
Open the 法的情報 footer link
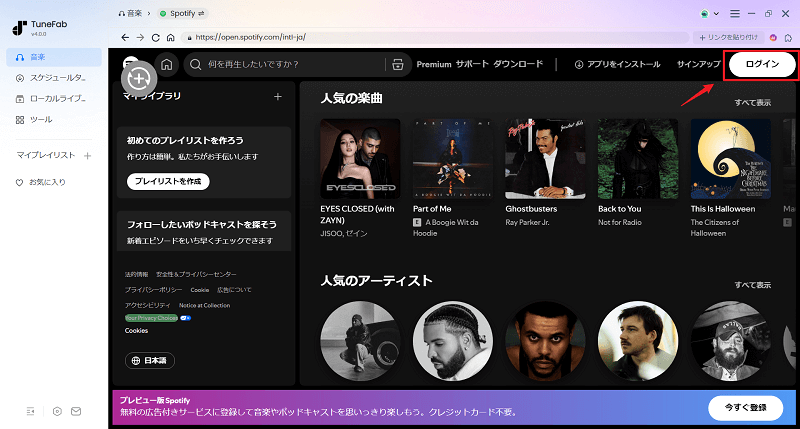[x=136, y=274]
